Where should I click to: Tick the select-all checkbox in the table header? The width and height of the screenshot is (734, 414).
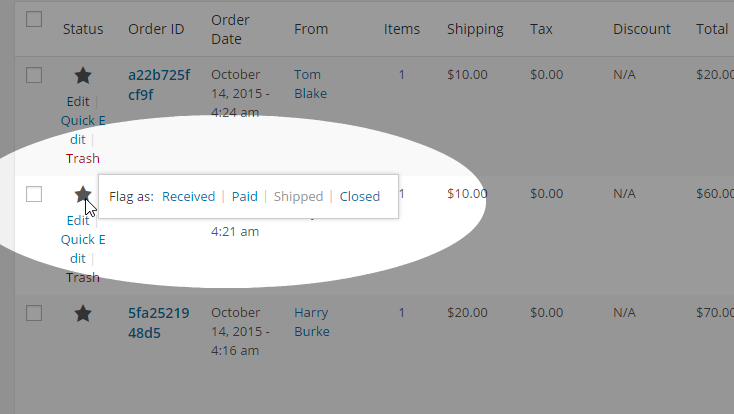coord(34,19)
